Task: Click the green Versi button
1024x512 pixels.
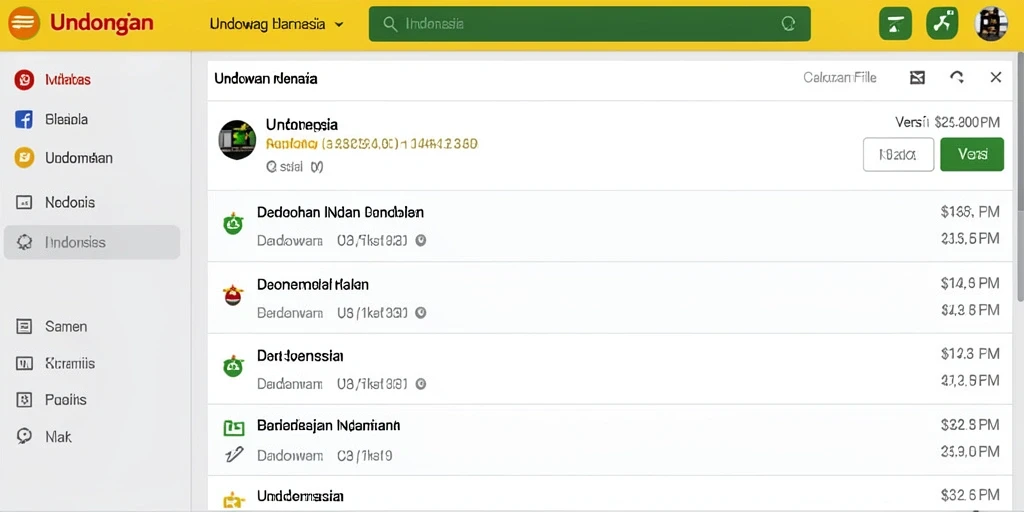Action: (x=972, y=155)
